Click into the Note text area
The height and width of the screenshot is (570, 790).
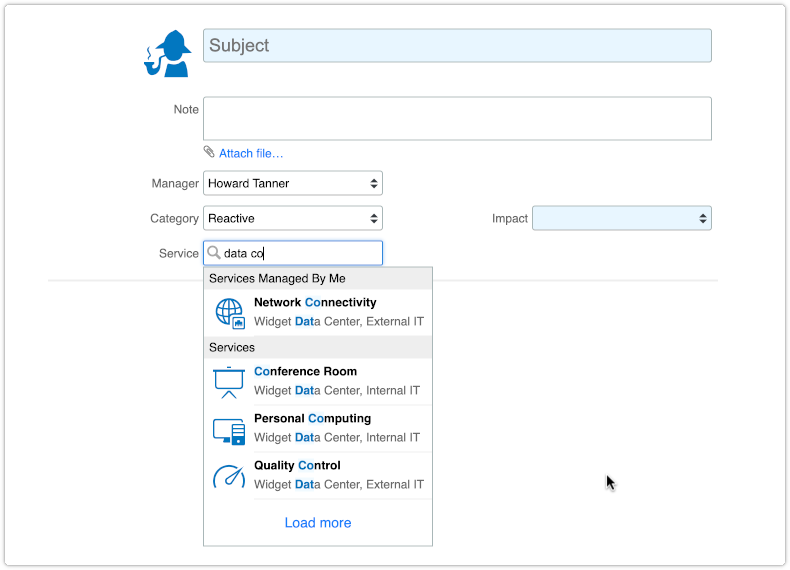pos(457,118)
